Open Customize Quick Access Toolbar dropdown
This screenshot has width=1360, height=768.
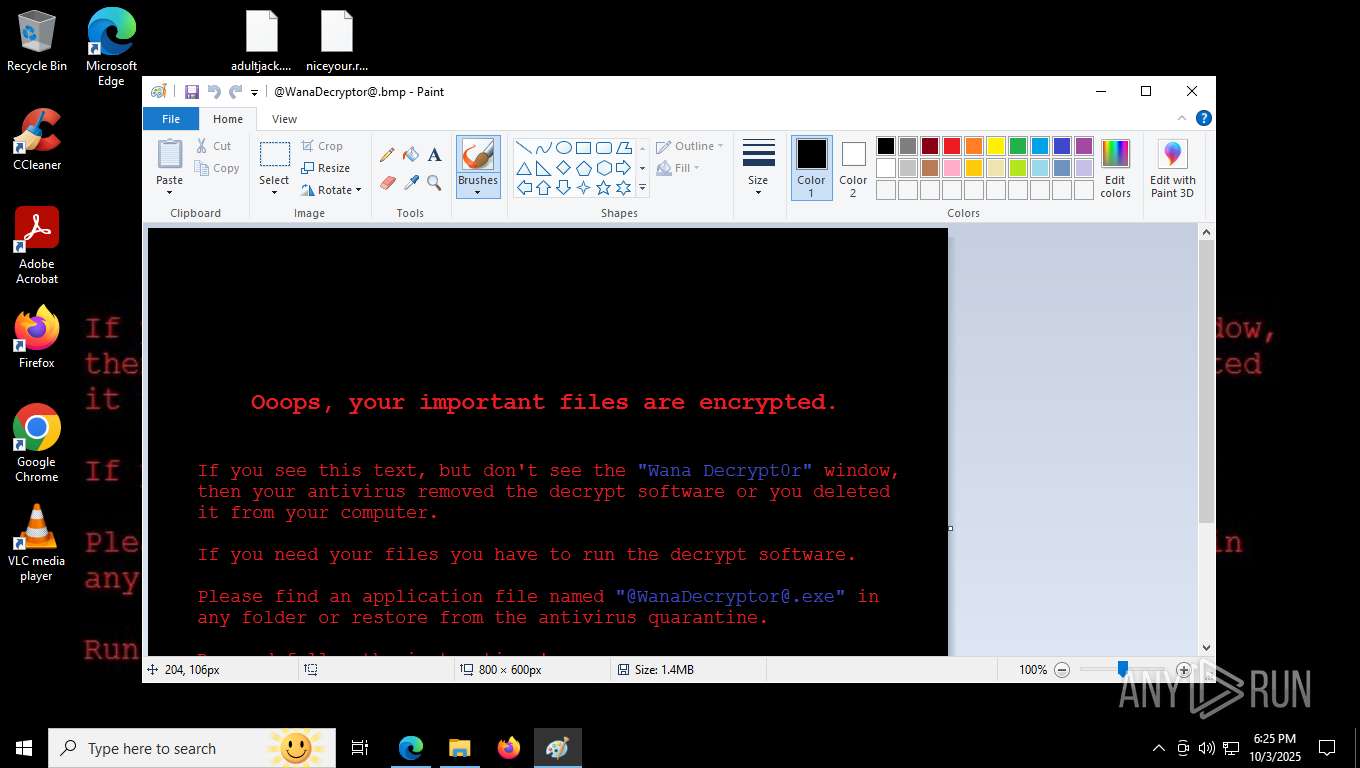[x=254, y=92]
